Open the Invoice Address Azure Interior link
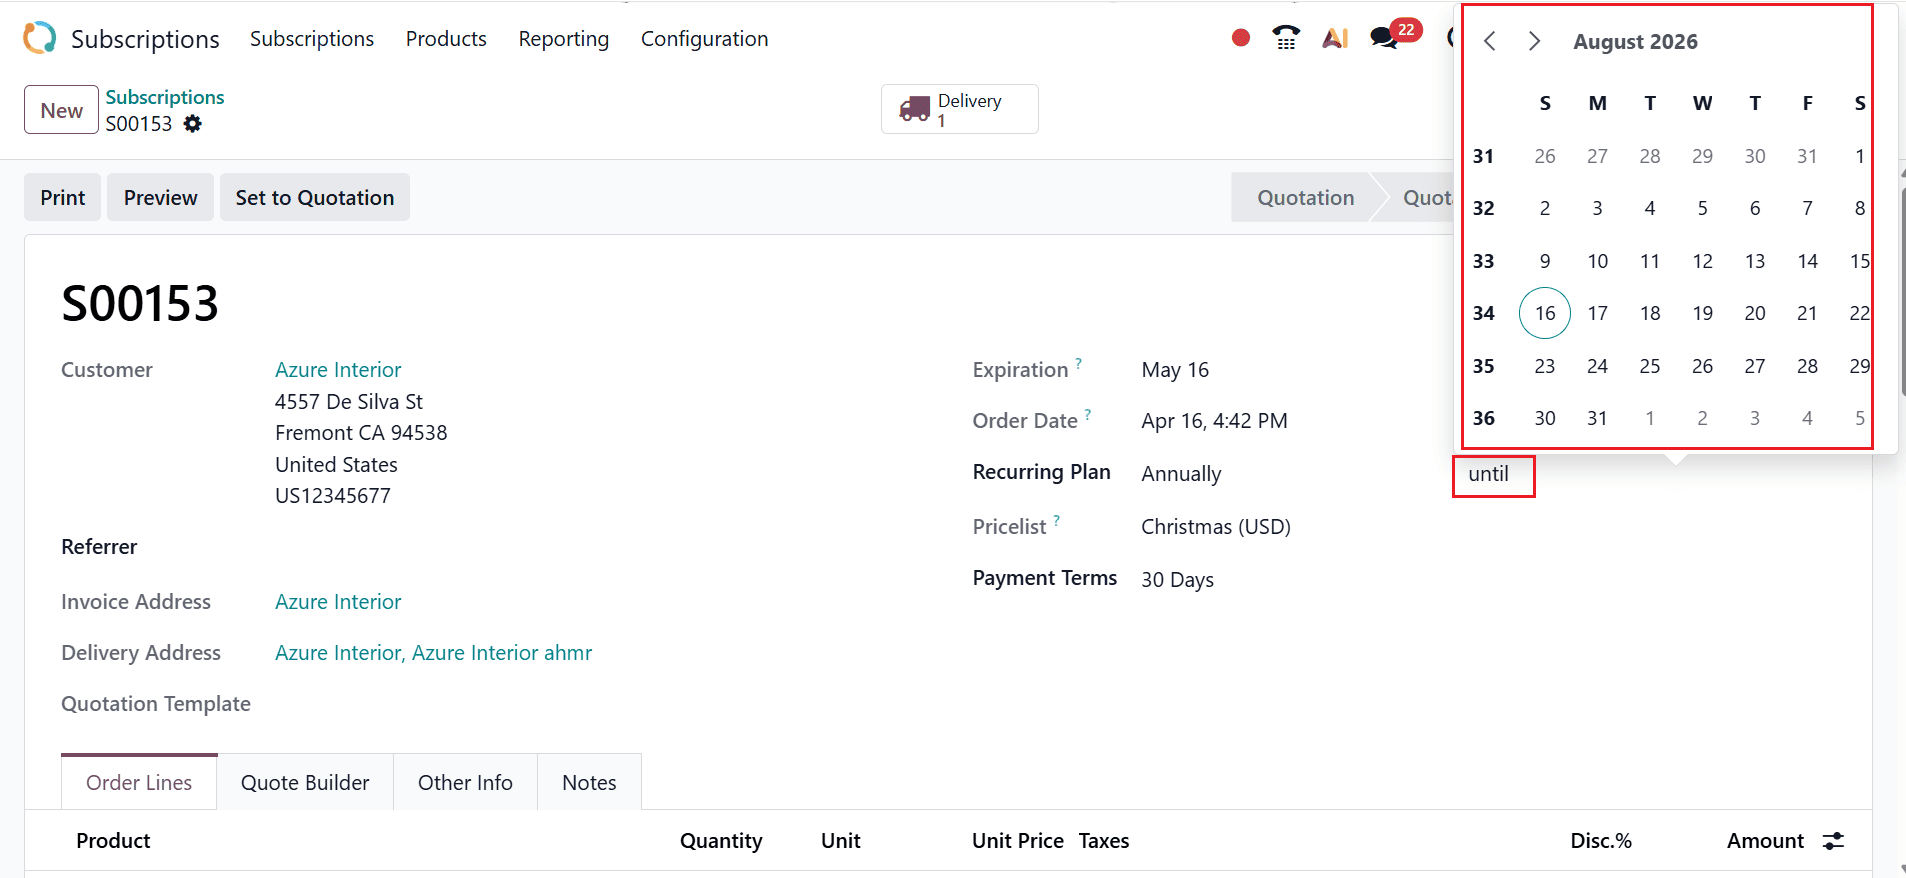Image resolution: width=1906 pixels, height=878 pixels. coord(338,602)
